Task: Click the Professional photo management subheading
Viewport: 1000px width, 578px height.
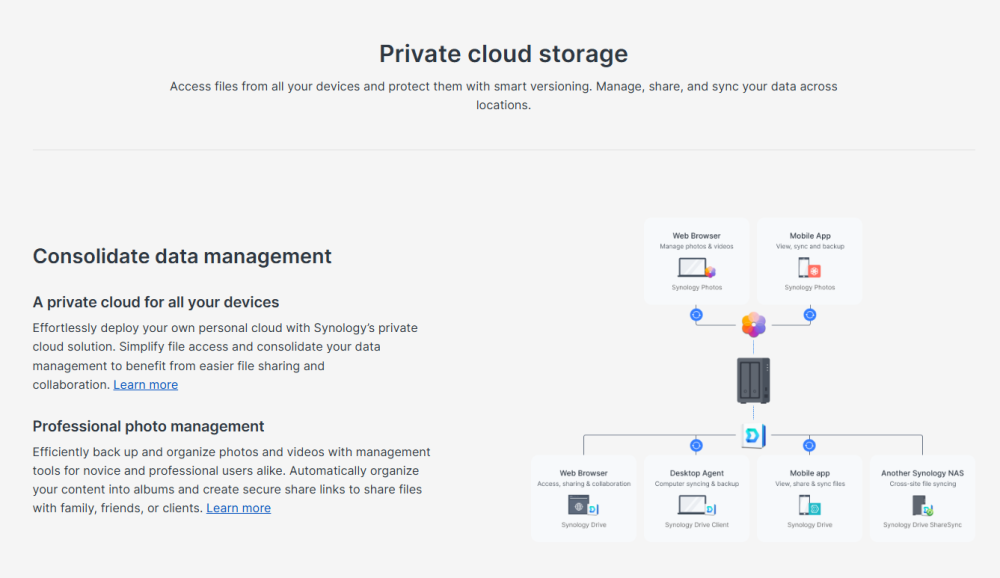Action: 148,426
